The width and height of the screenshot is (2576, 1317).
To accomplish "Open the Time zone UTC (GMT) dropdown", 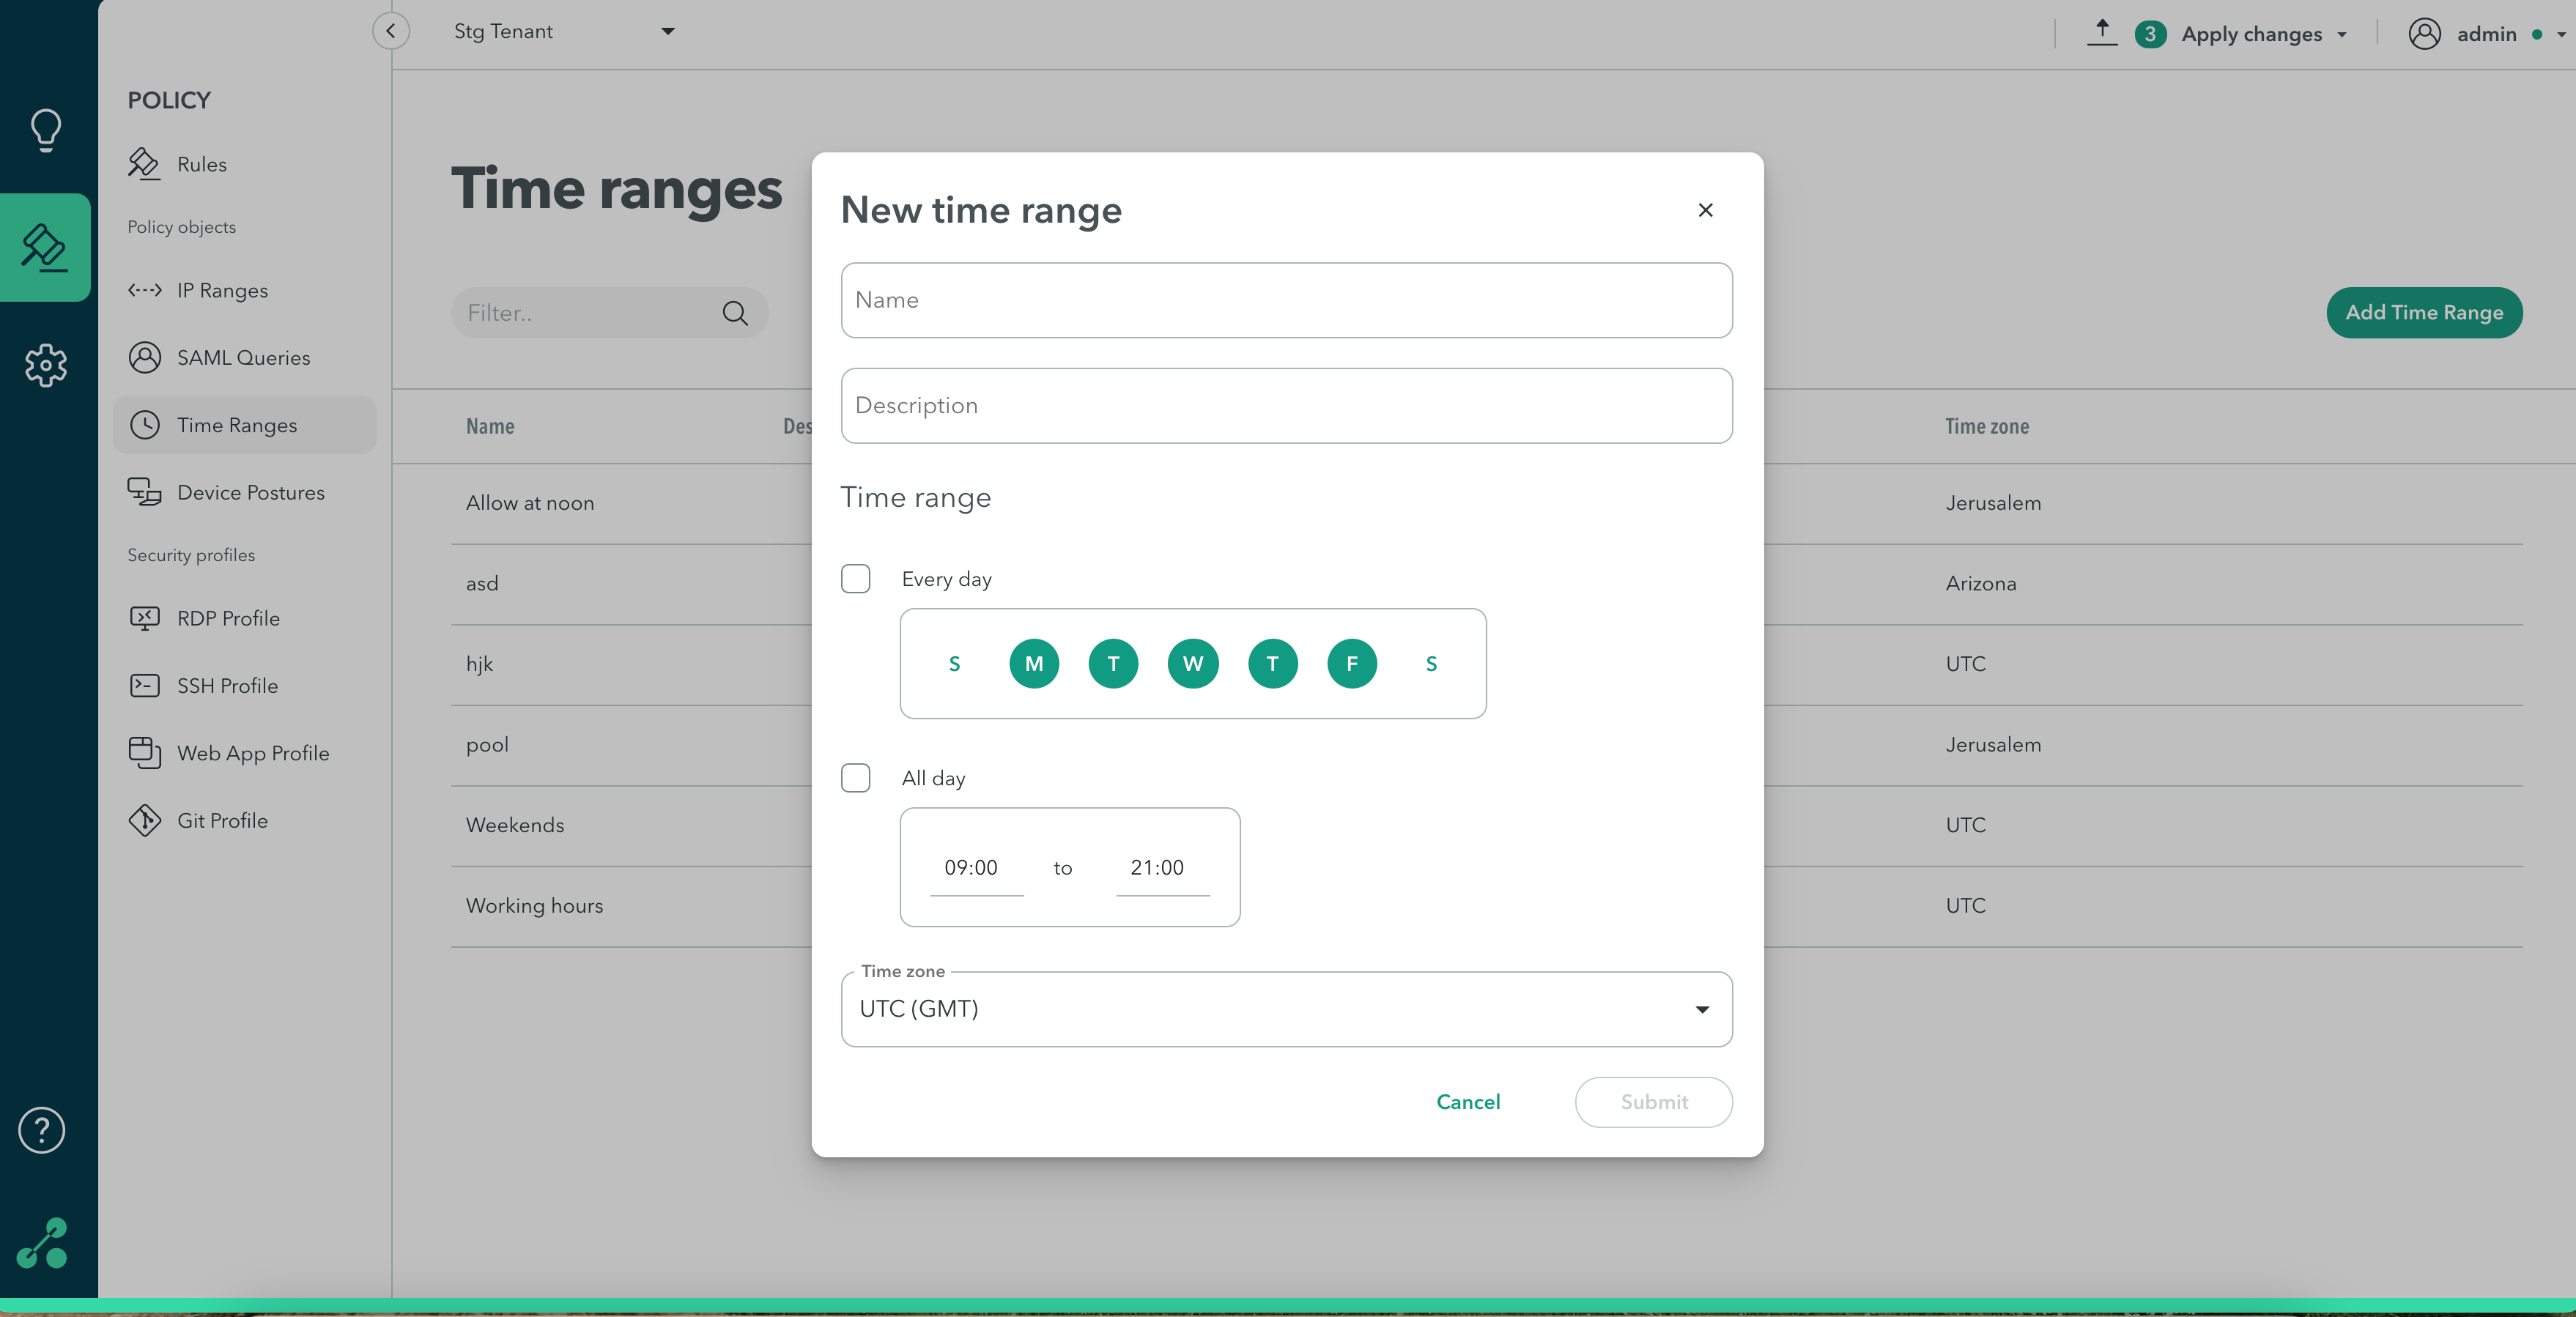I will click(1286, 1009).
